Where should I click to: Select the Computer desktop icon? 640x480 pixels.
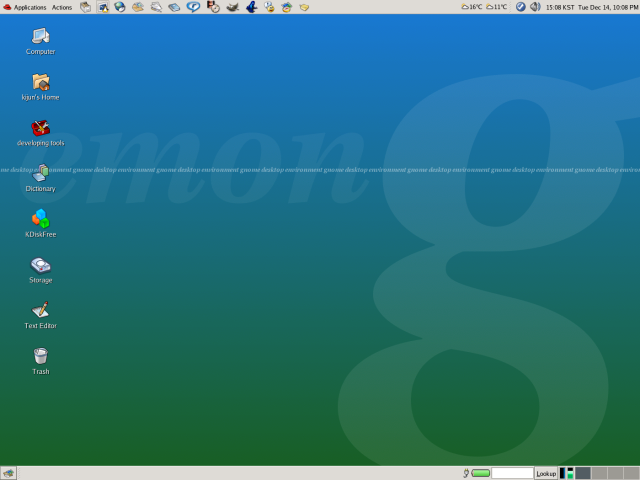tap(40, 41)
